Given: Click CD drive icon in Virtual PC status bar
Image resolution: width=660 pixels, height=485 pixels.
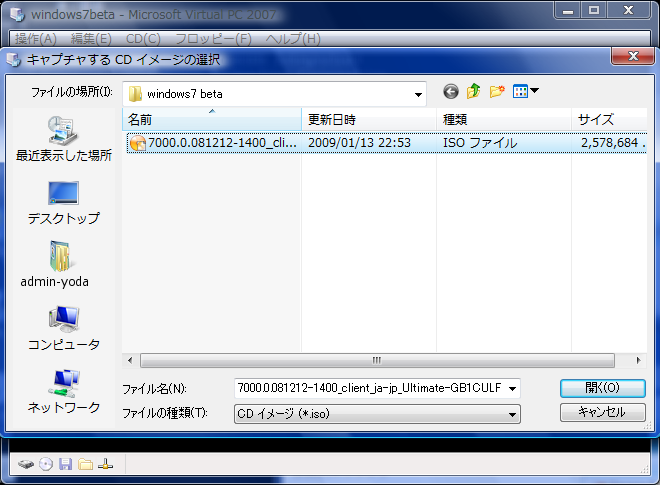Looking at the screenshot, I should pos(46,464).
